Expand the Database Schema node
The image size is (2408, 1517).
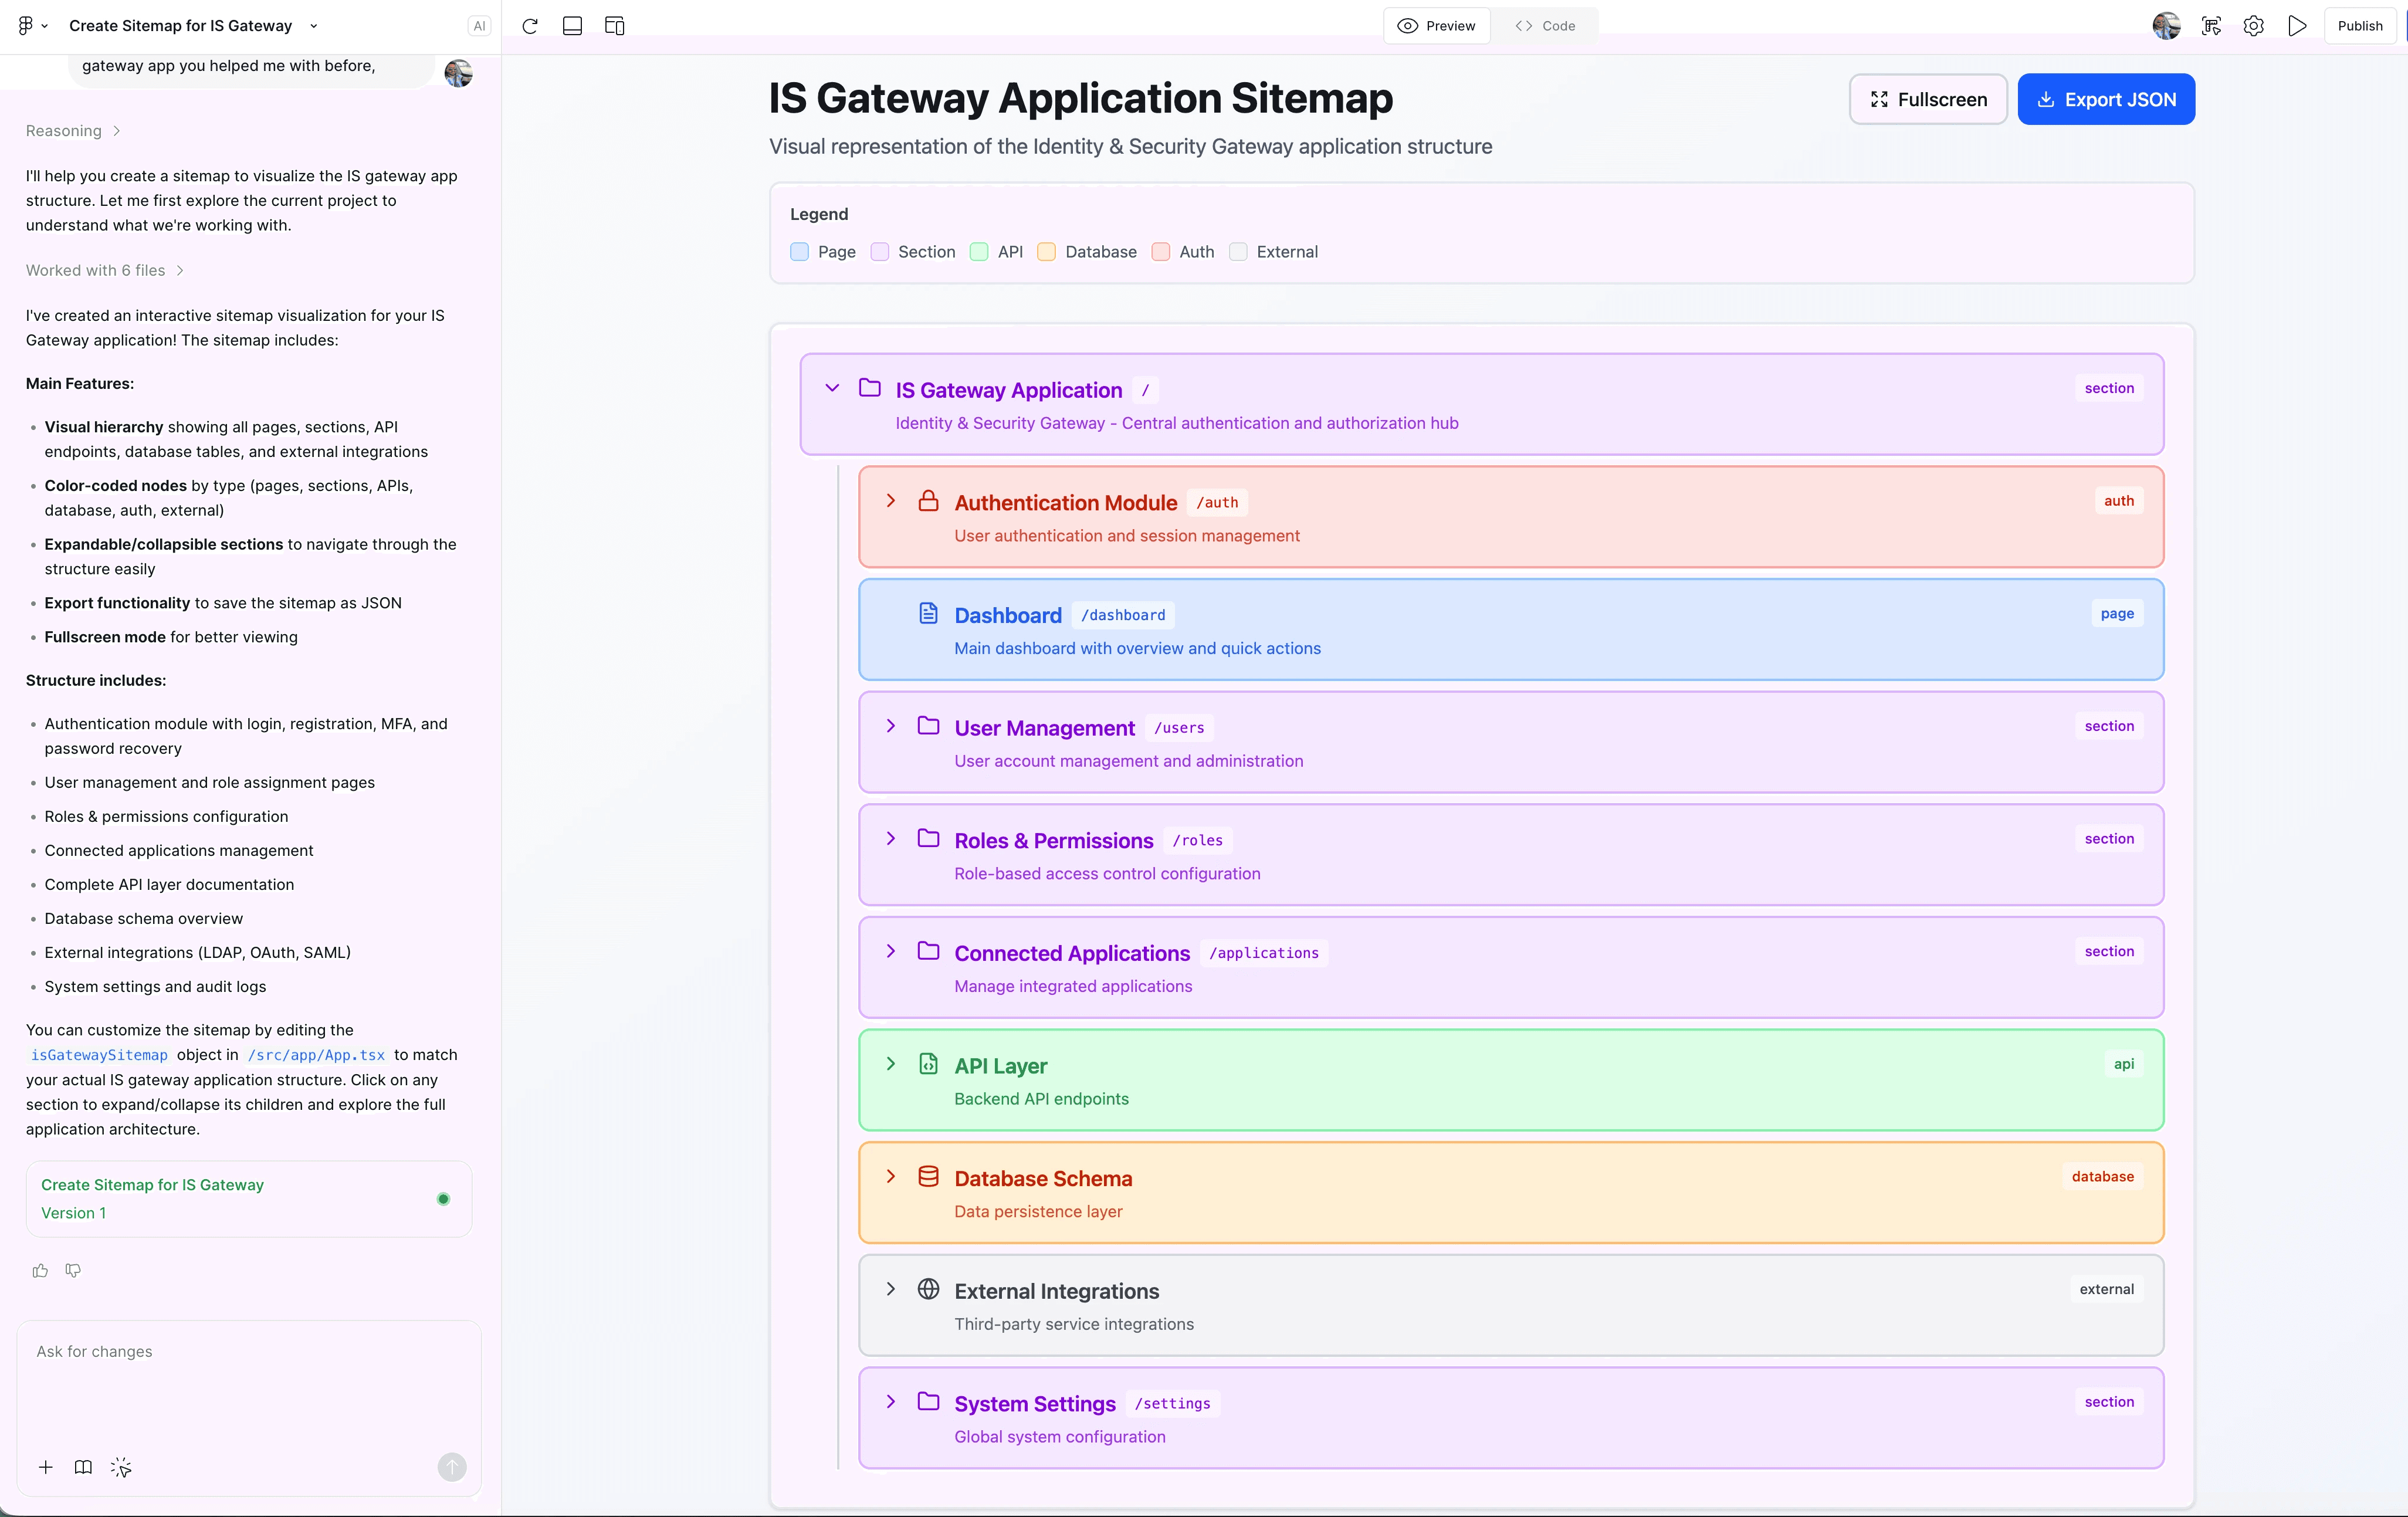click(x=892, y=1177)
